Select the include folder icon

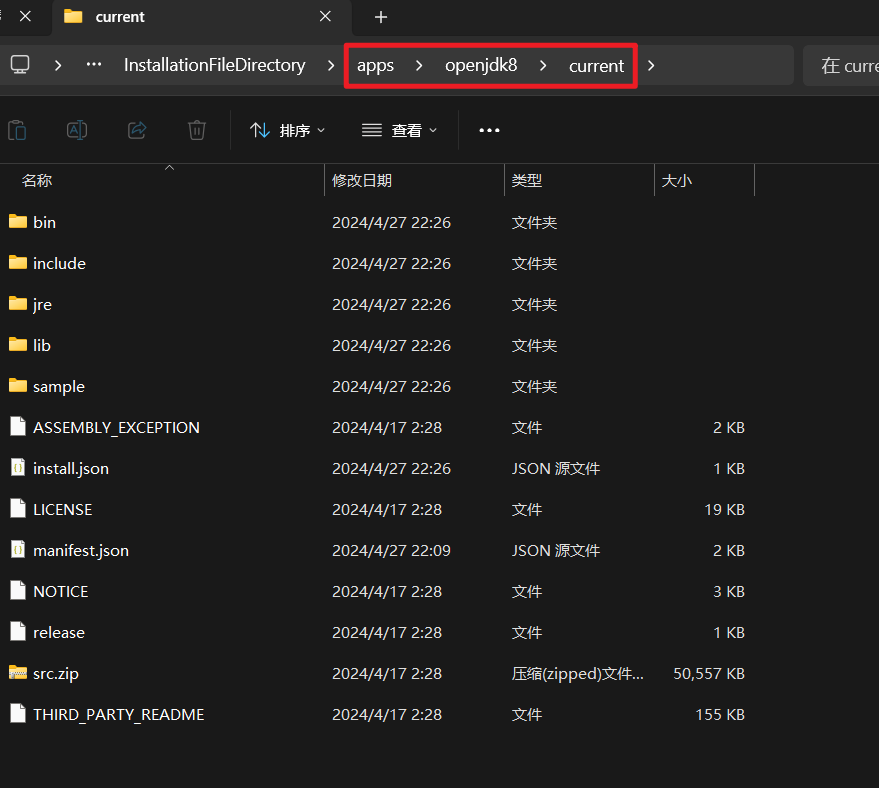pyautogui.click(x=18, y=262)
